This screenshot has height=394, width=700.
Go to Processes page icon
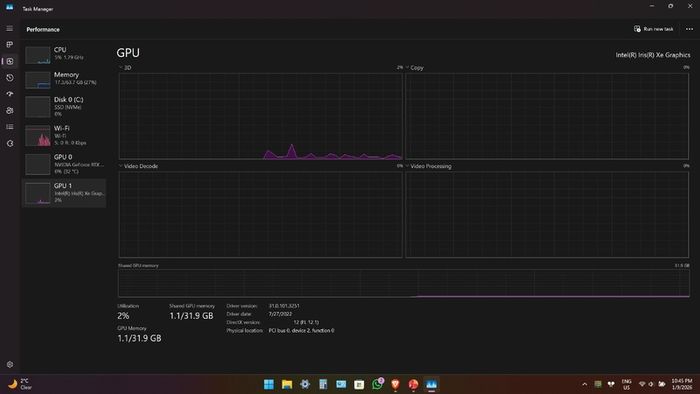click(9, 45)
